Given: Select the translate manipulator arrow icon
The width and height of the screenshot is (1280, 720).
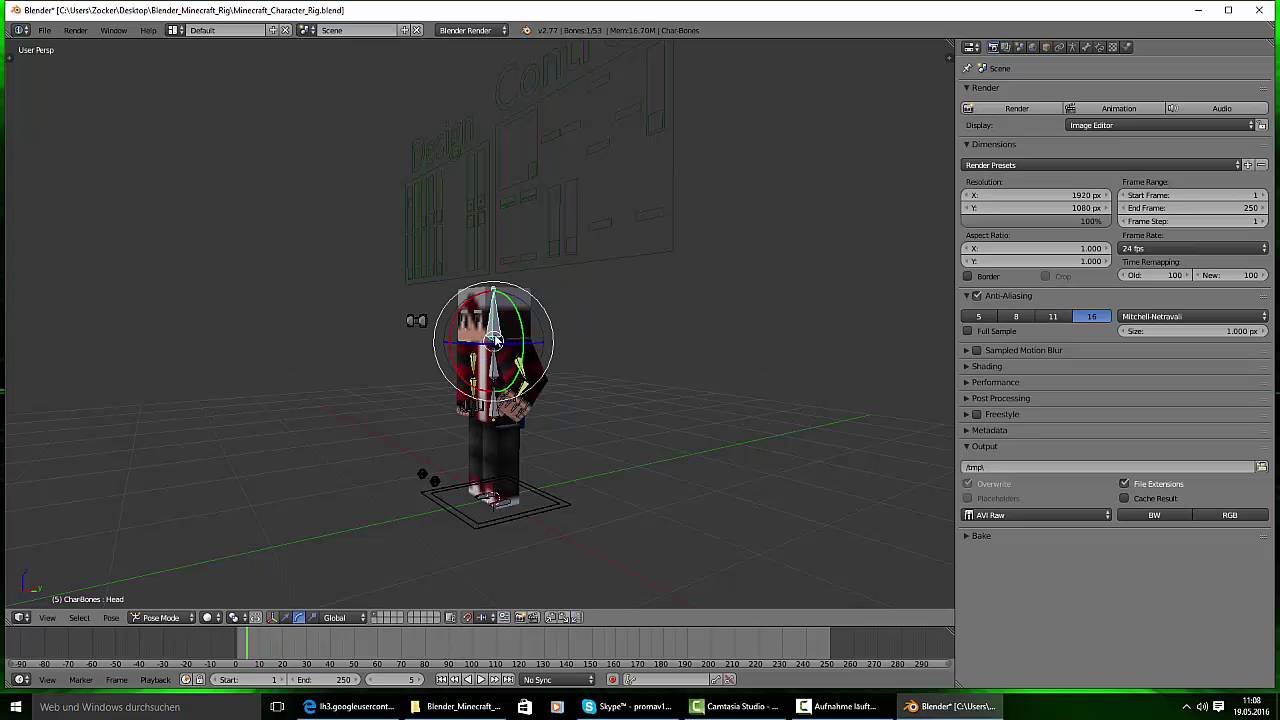Looking at the screenshot, I should 286,617.
